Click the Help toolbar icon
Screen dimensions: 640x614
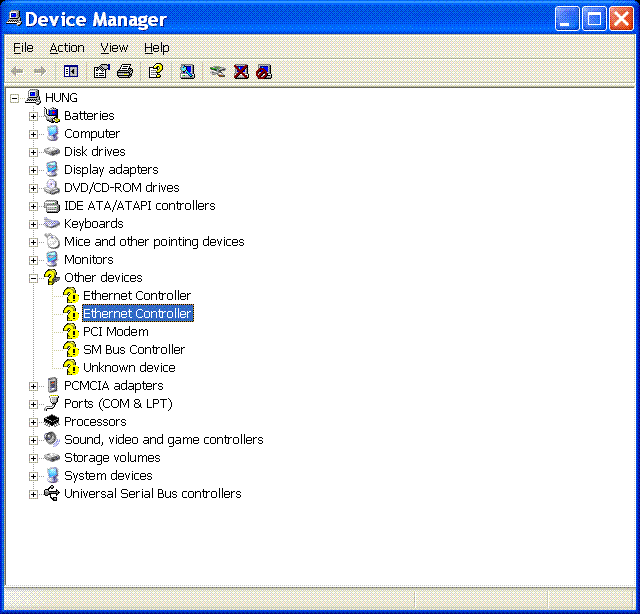(155, 71)
